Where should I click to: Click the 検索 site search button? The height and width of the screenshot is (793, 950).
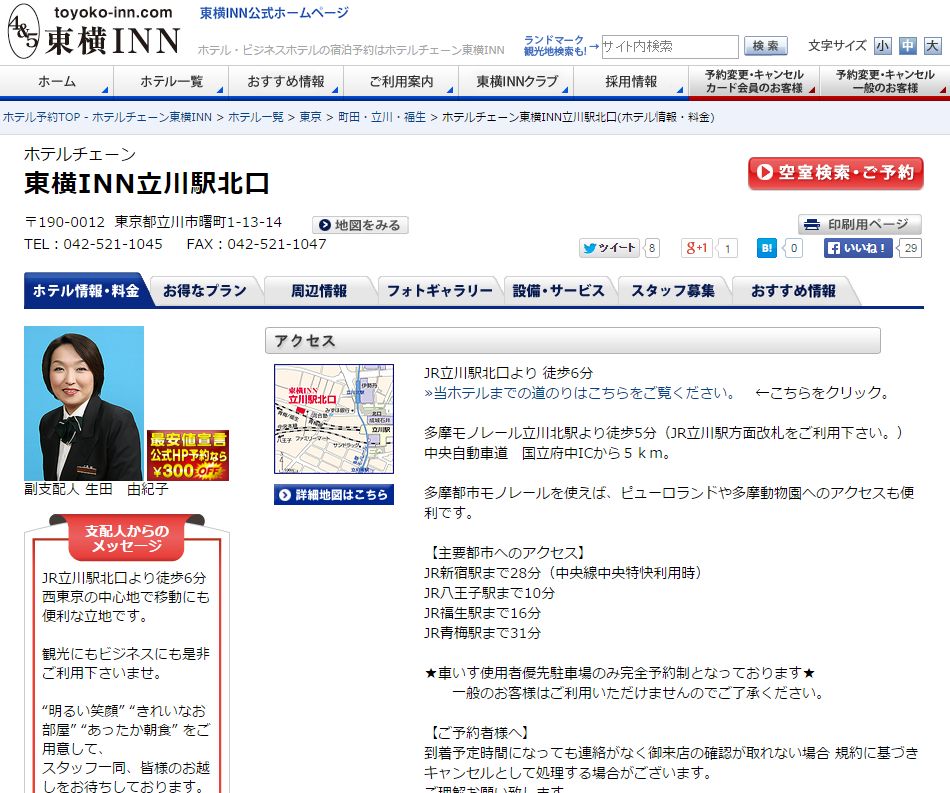tap(765, 46)
